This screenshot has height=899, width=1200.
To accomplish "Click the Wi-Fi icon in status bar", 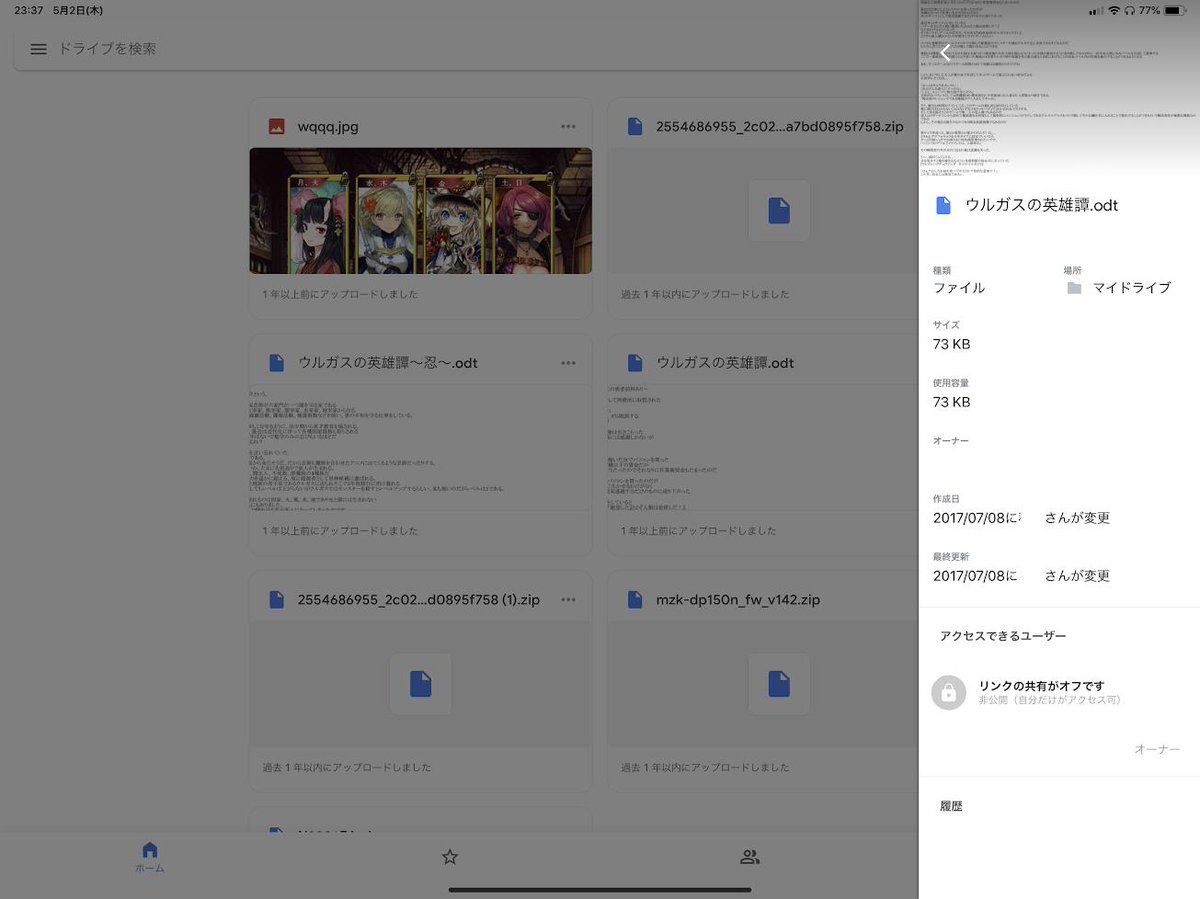I will pyautogui.click(x=1114, y=10).
